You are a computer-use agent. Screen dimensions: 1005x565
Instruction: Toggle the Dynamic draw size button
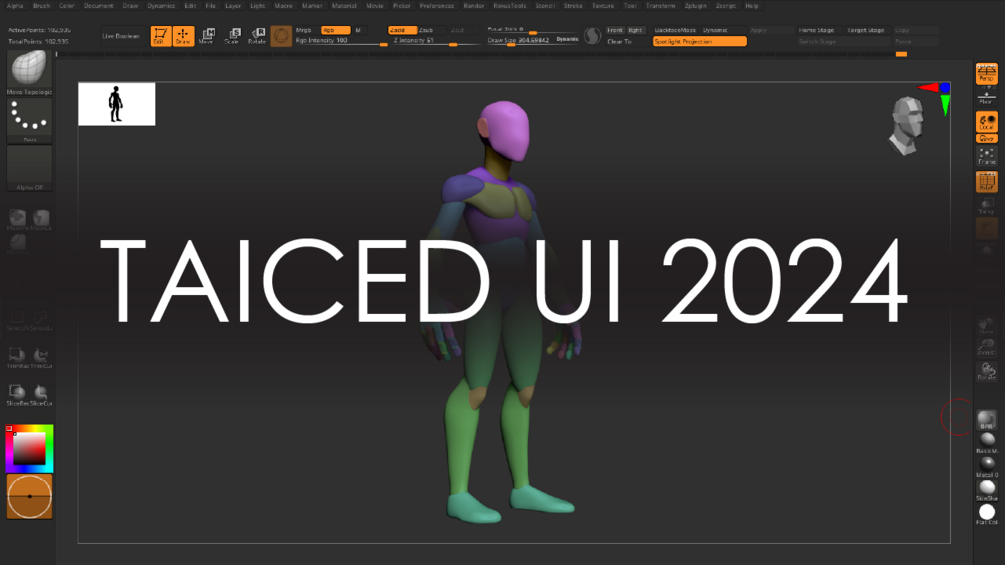(x=567, y=39)
